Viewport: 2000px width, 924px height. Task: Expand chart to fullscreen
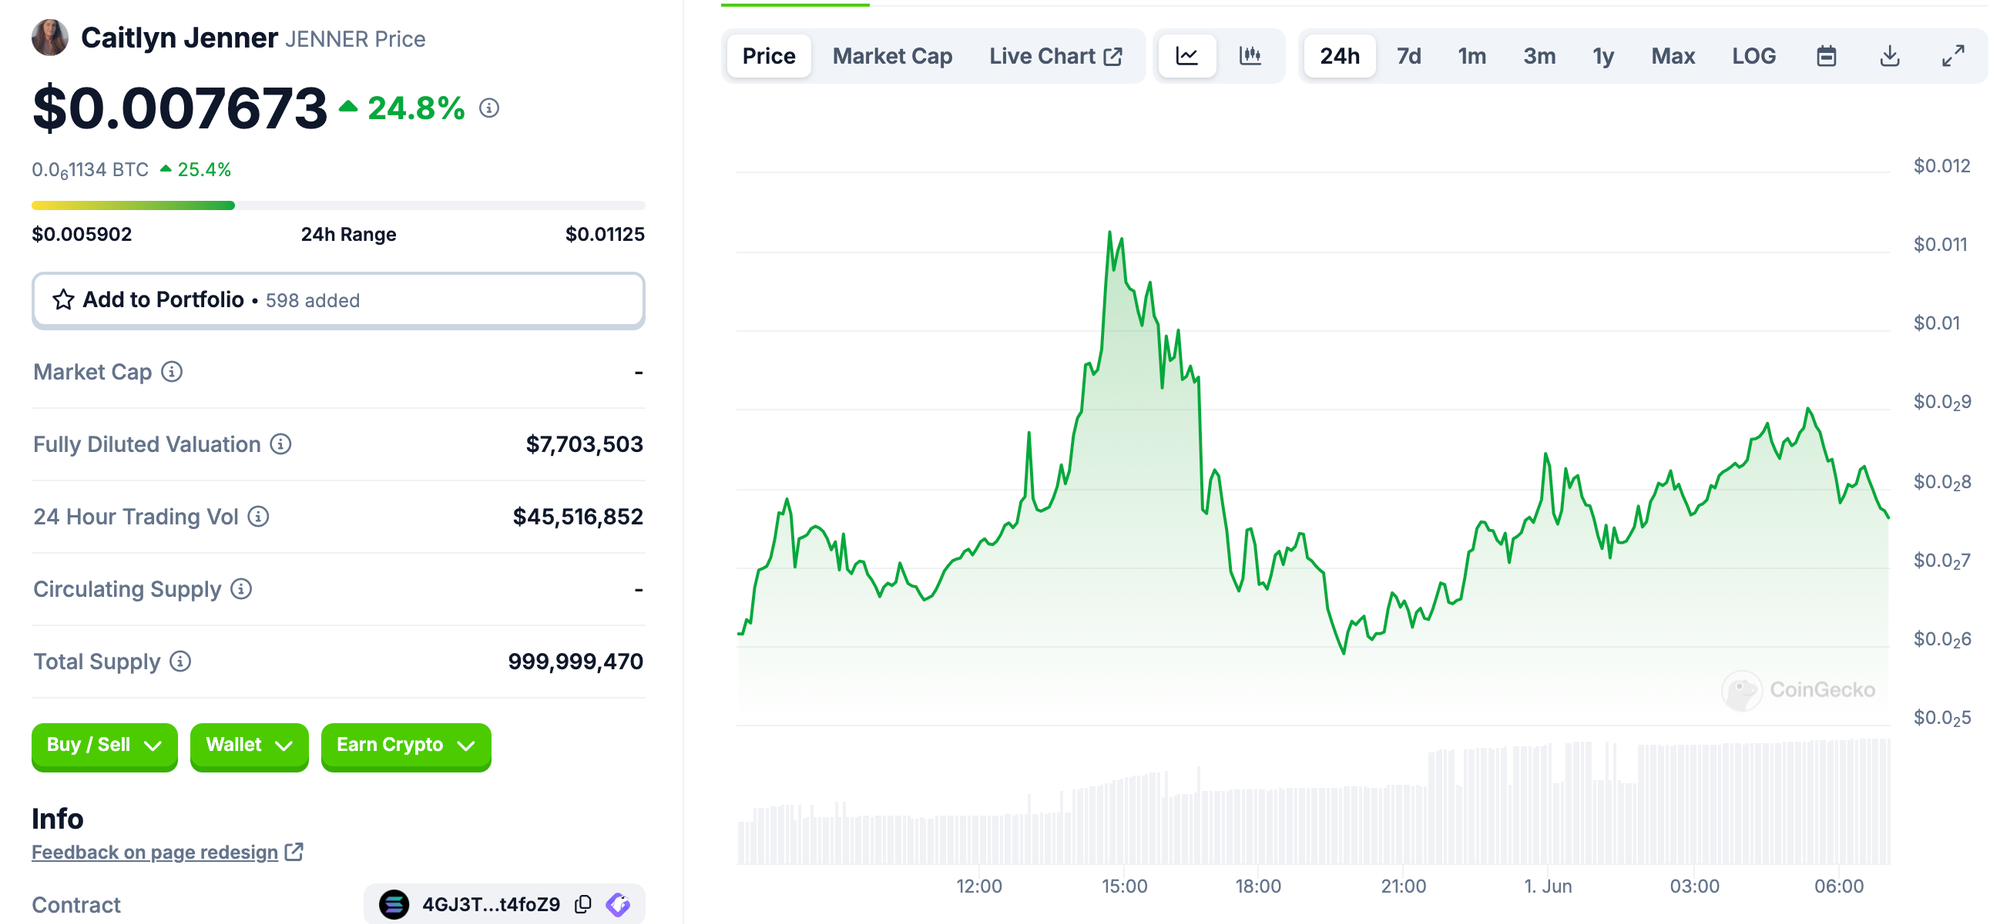1953,56
